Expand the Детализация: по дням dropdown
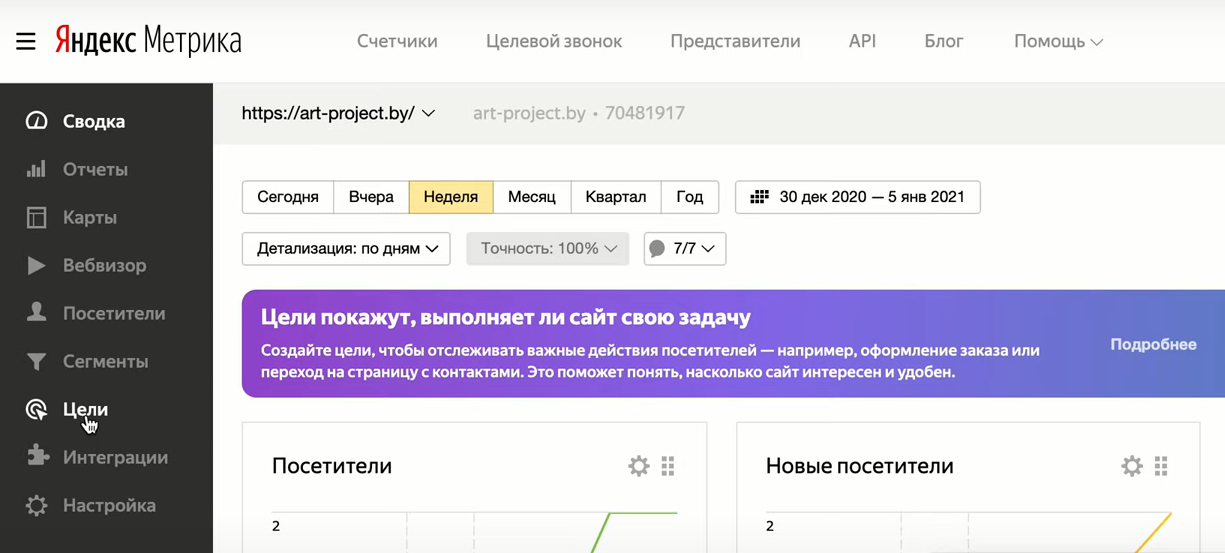This screenshot has height=553, width=1225. click(x=346, y=249)
